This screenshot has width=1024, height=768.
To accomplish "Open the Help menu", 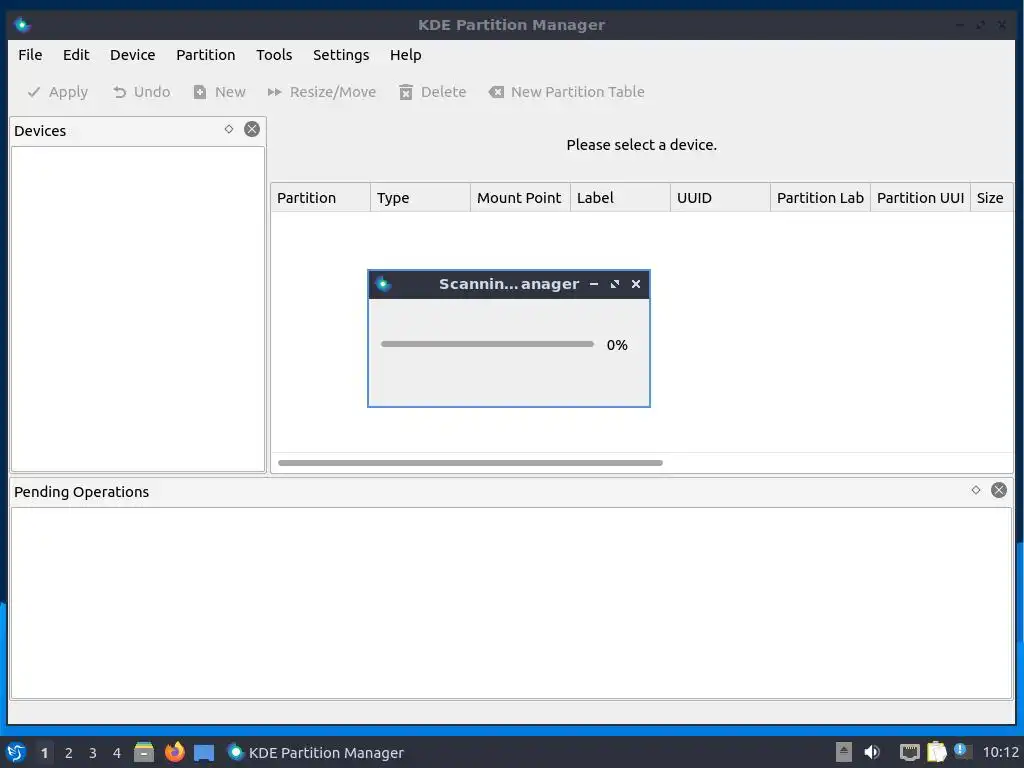I will 406,55.
